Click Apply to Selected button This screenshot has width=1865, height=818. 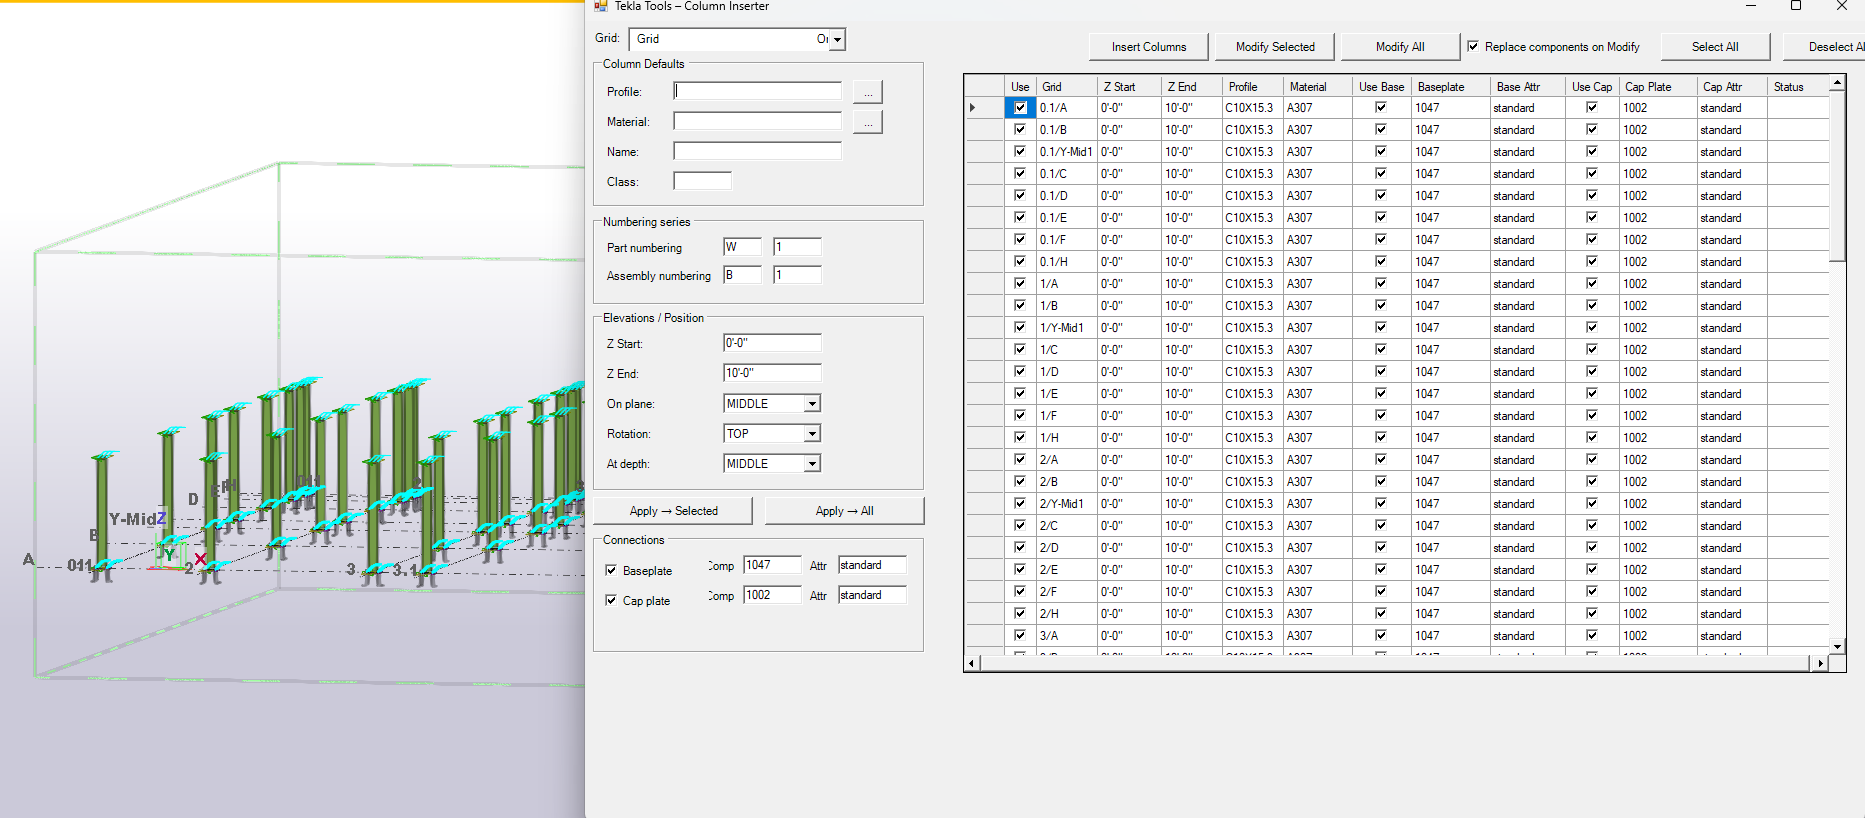click(674, 511)
